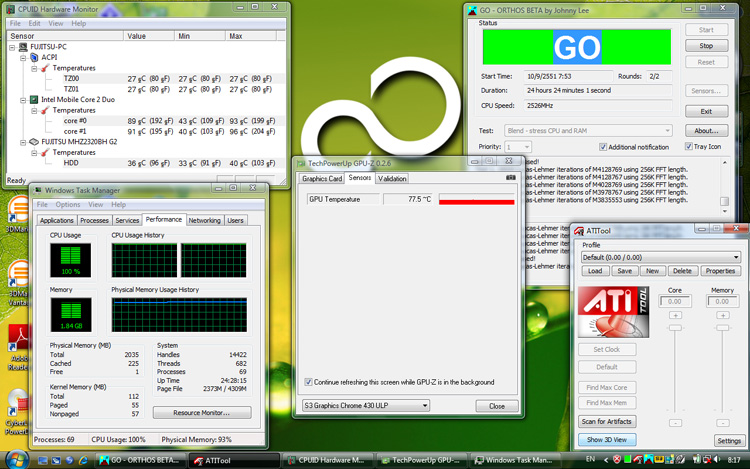Open Resource Monitor from Task Manager
Image resolution: width=750 pixels, height=469 pixels.
click(202, 413)
